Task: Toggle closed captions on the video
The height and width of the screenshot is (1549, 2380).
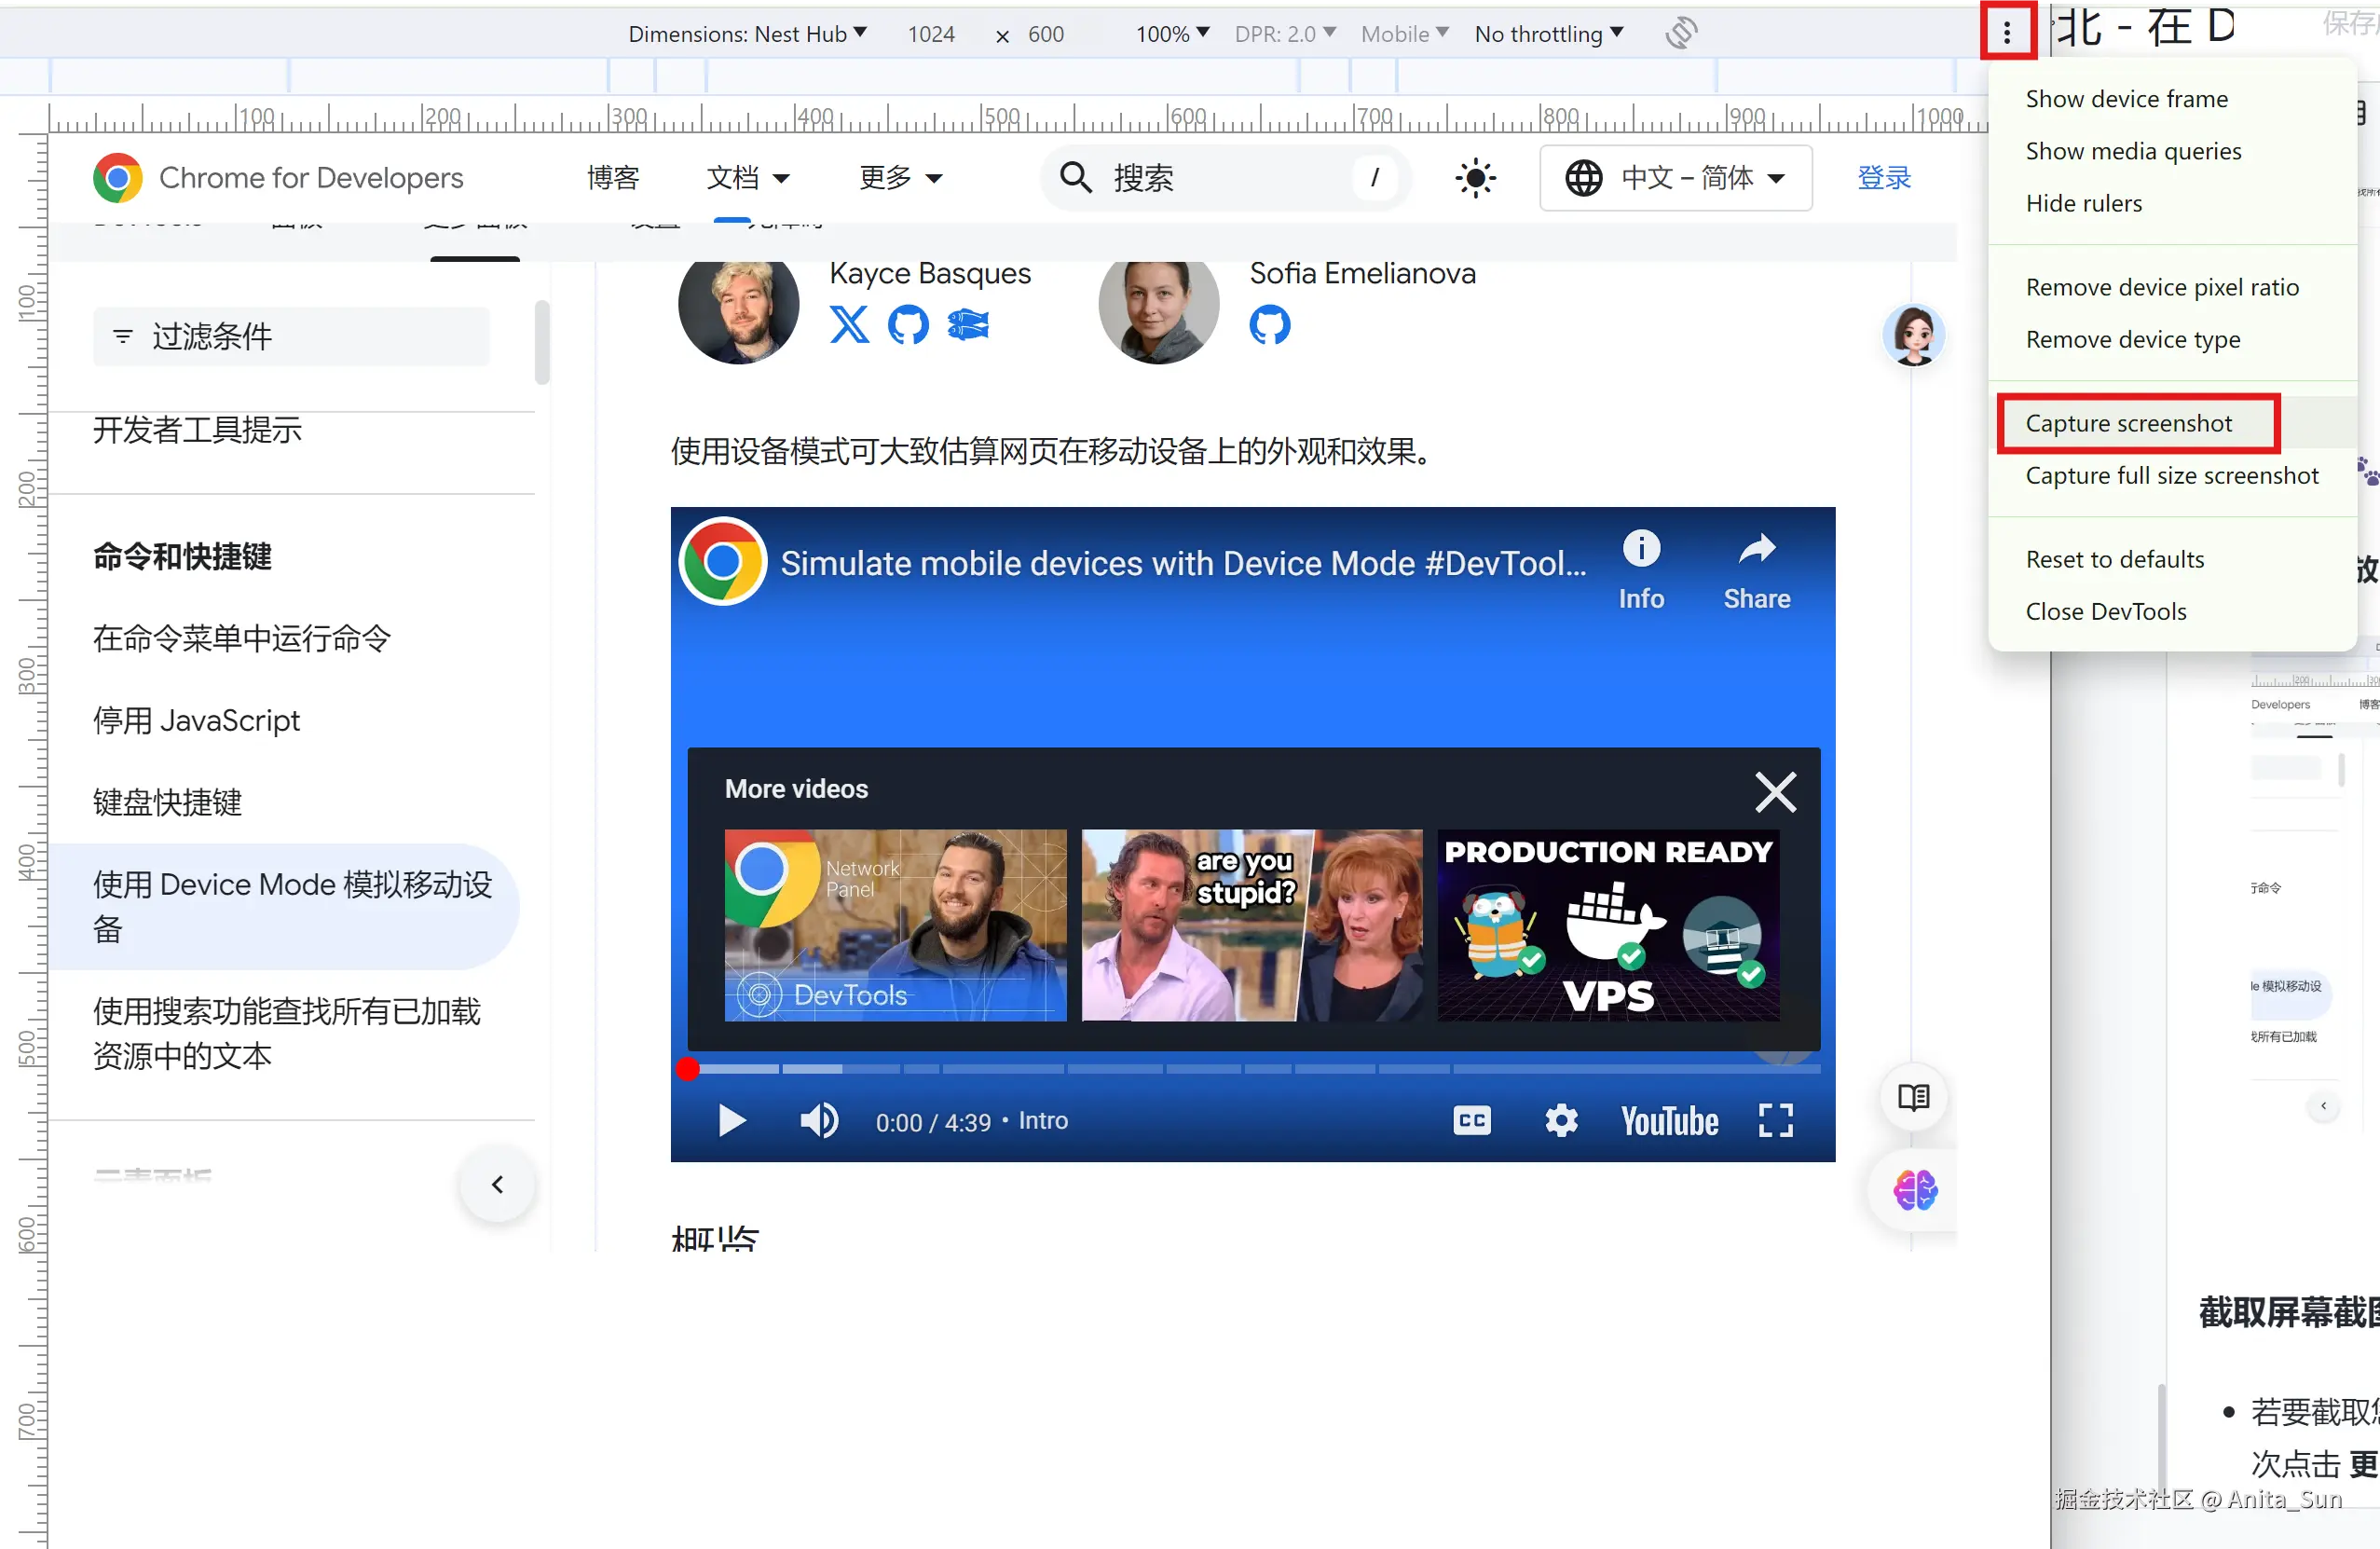Action: (1472, 1120)
